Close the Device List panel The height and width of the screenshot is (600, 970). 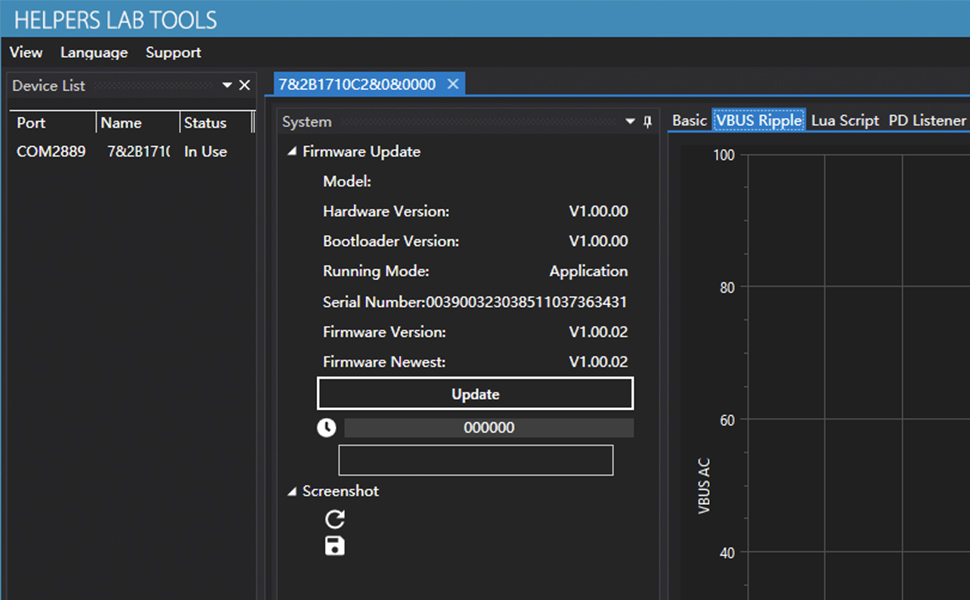pos(244,86)
